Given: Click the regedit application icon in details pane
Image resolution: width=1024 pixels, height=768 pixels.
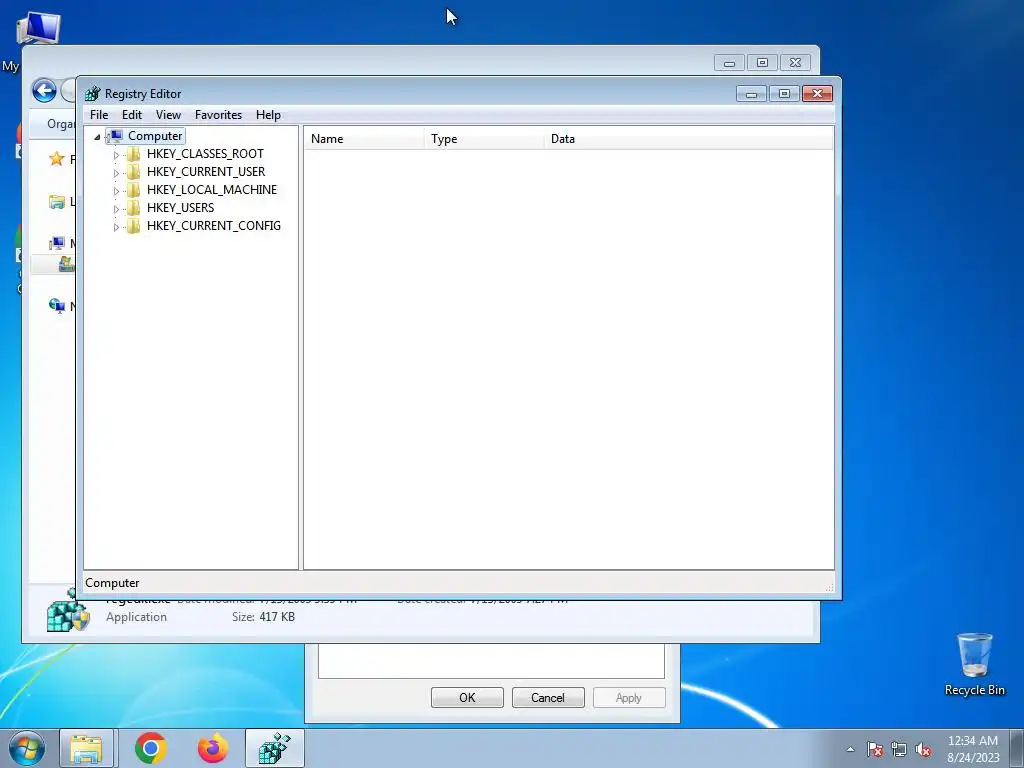Looking at the screenshot, I should (67, 611).
